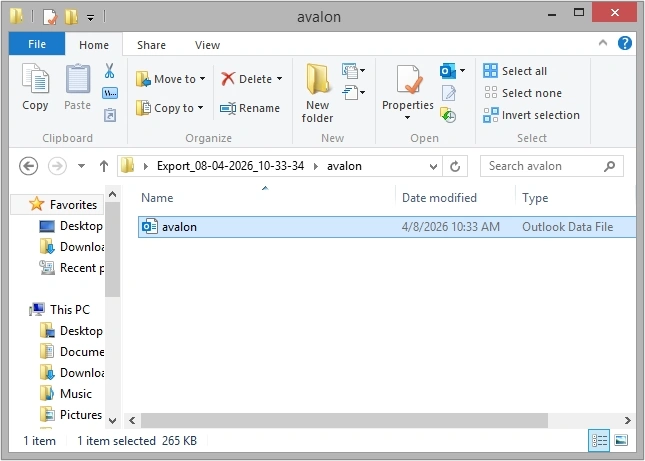Open Downloads under This PC
Viewport: 645px width, 461px height.
click(72, 373)
